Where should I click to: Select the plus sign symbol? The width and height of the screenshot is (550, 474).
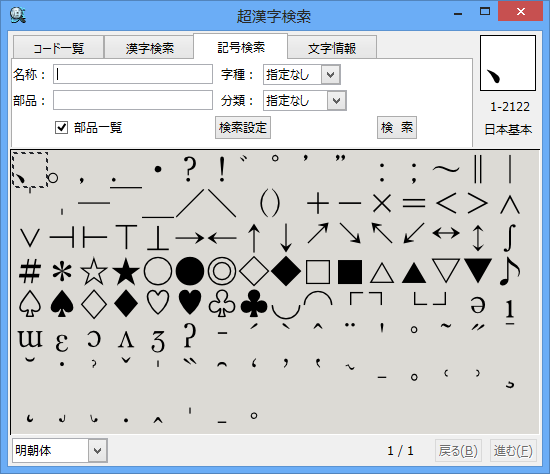(x=318, y=203)
